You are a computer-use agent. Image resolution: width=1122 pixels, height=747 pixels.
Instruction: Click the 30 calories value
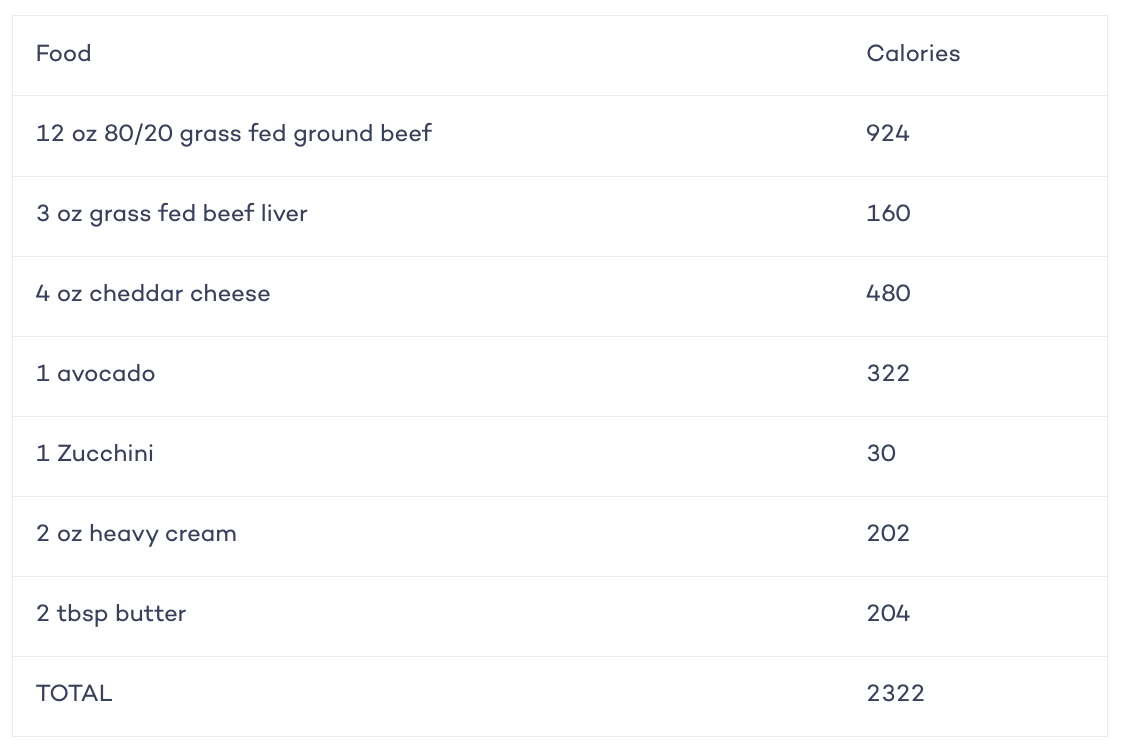(881, 454)
